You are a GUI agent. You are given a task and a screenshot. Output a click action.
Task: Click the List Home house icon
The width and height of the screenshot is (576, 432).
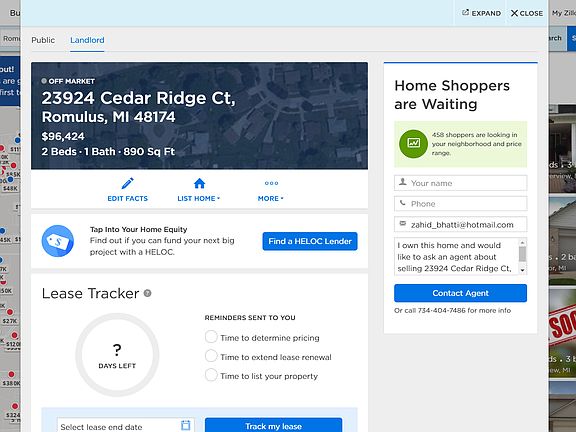[x=199, y=183]
